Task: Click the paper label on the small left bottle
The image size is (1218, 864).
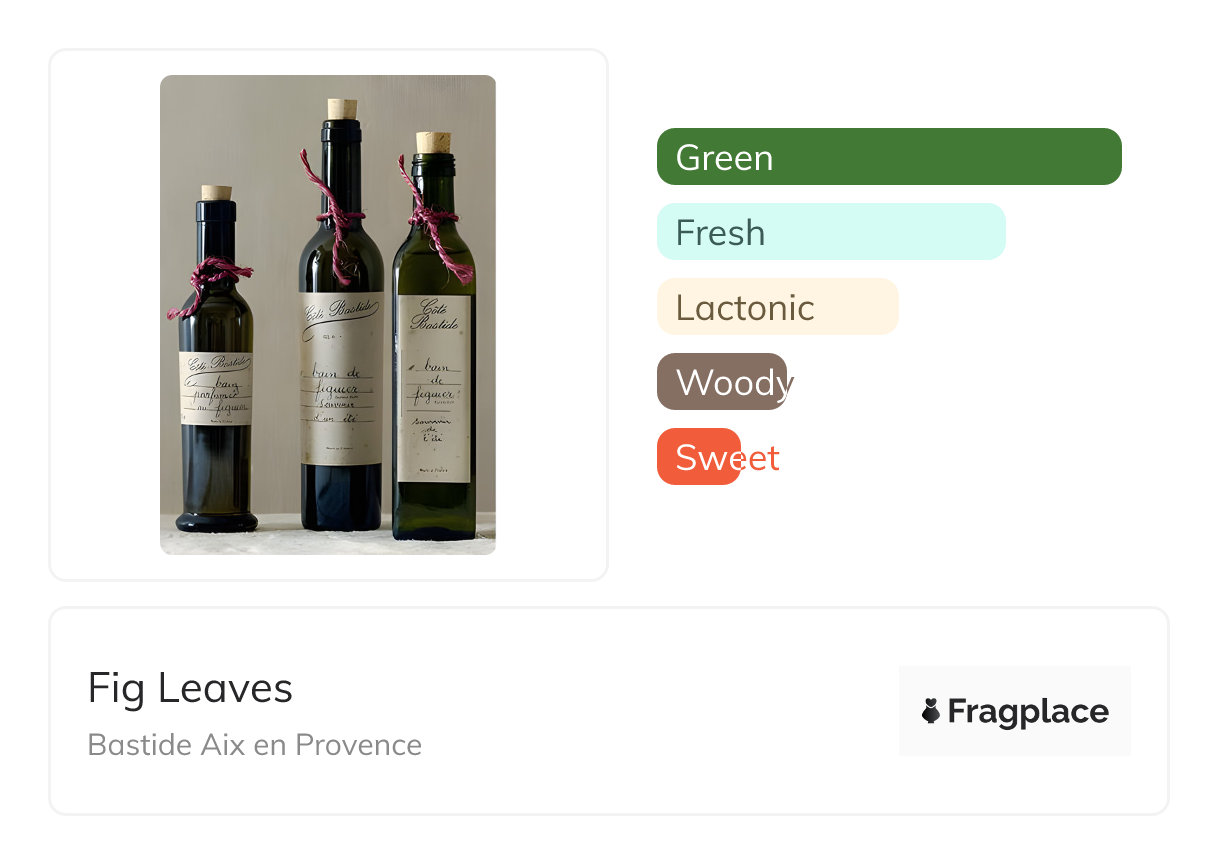Action: [215, 389]
